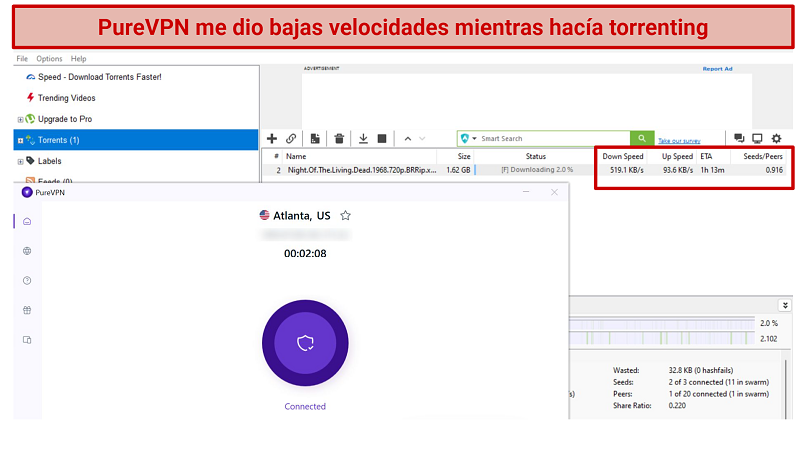Open the Help menu
806x453 pixels.
pyautogui.click(x=79, y=59)
